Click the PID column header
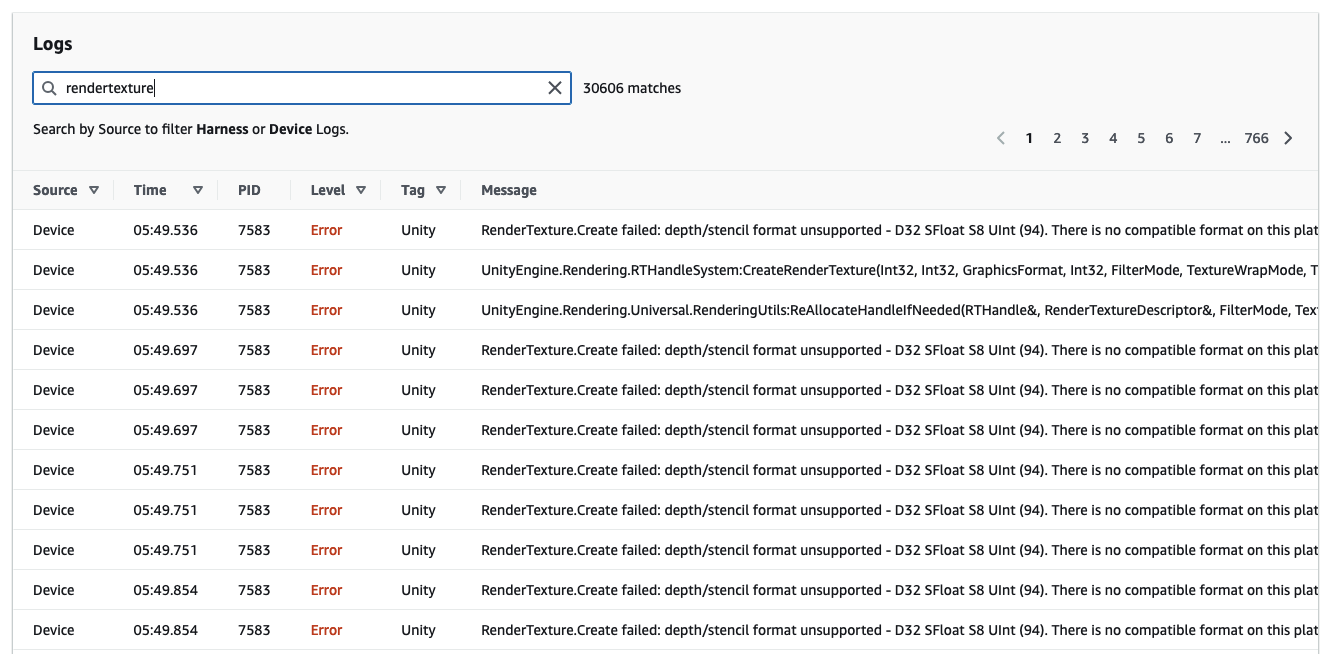The image size is (1325, 654). (249, 190)
